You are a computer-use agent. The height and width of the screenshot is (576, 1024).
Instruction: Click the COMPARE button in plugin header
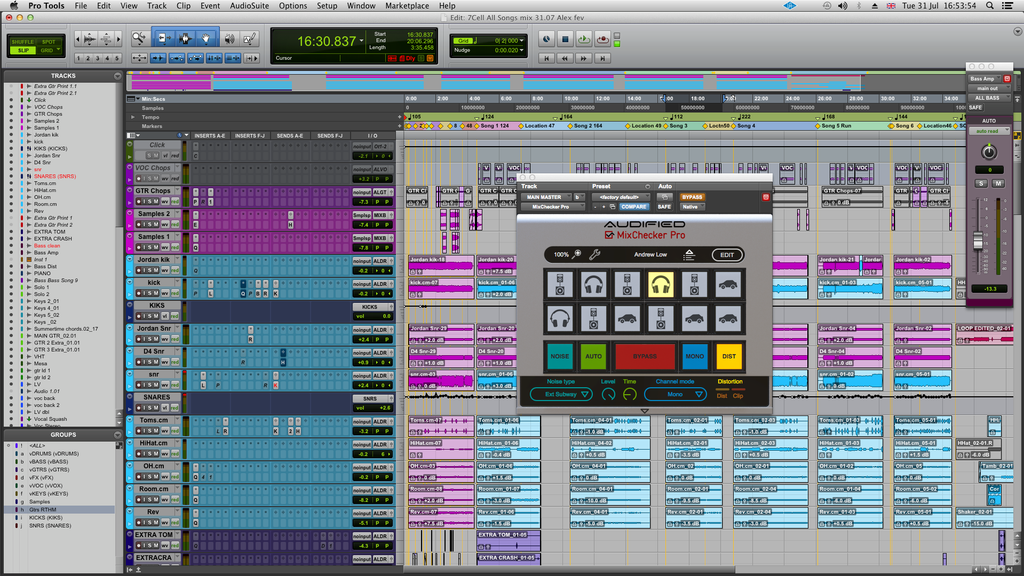pos(636,207)
